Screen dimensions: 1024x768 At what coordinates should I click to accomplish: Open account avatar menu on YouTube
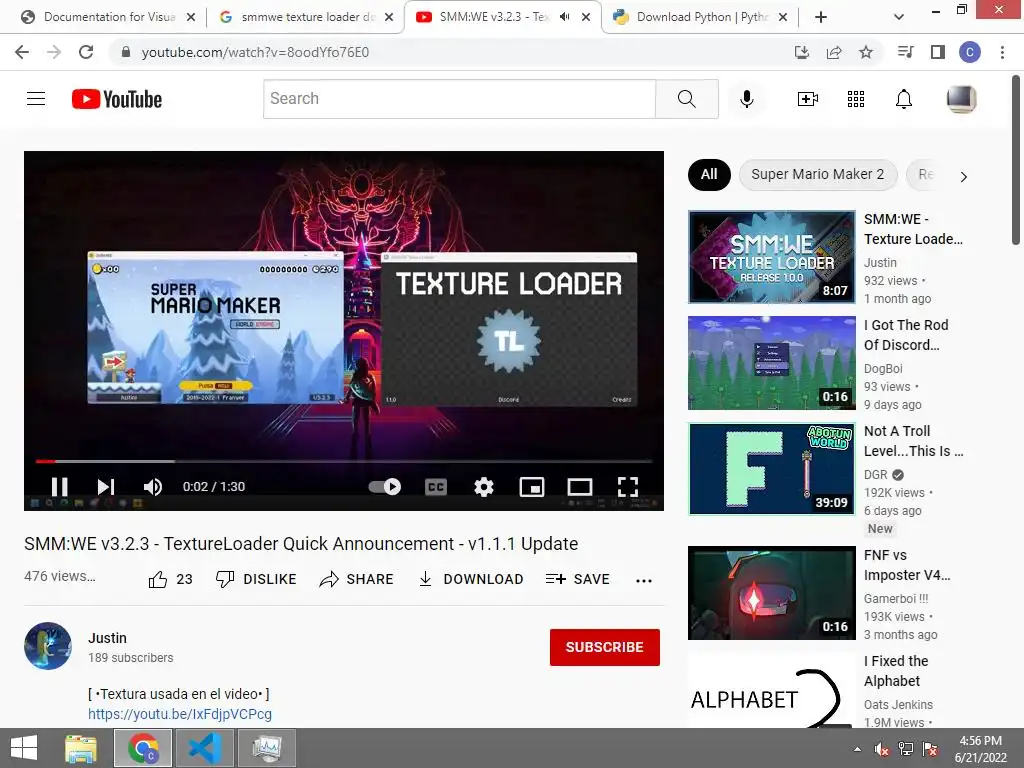[961, 99]
